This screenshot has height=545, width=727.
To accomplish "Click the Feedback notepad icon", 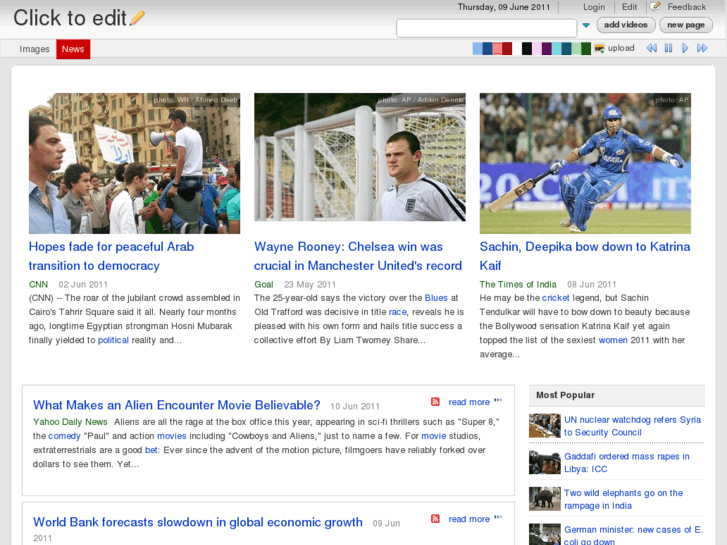I will (655, 6).
